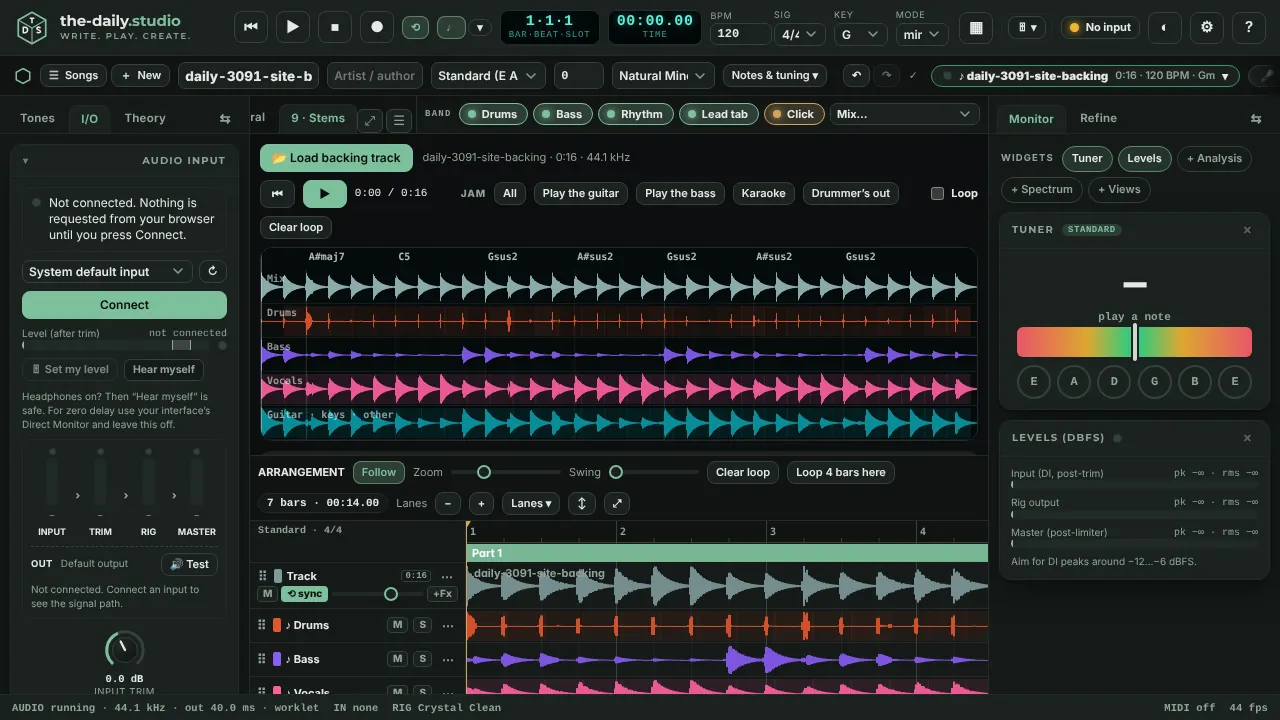Stop playback with the transport Stop button
Viewport: 1280px width, 720px height.
(335, 27)
